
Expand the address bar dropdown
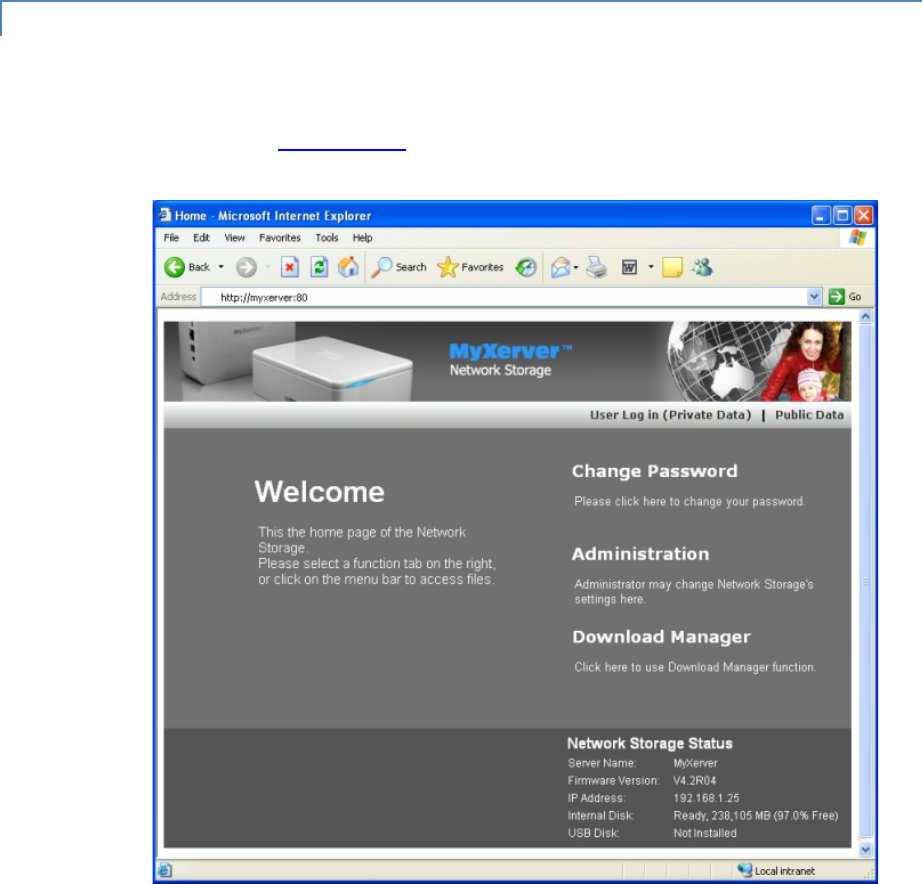[x=814, y=297]
